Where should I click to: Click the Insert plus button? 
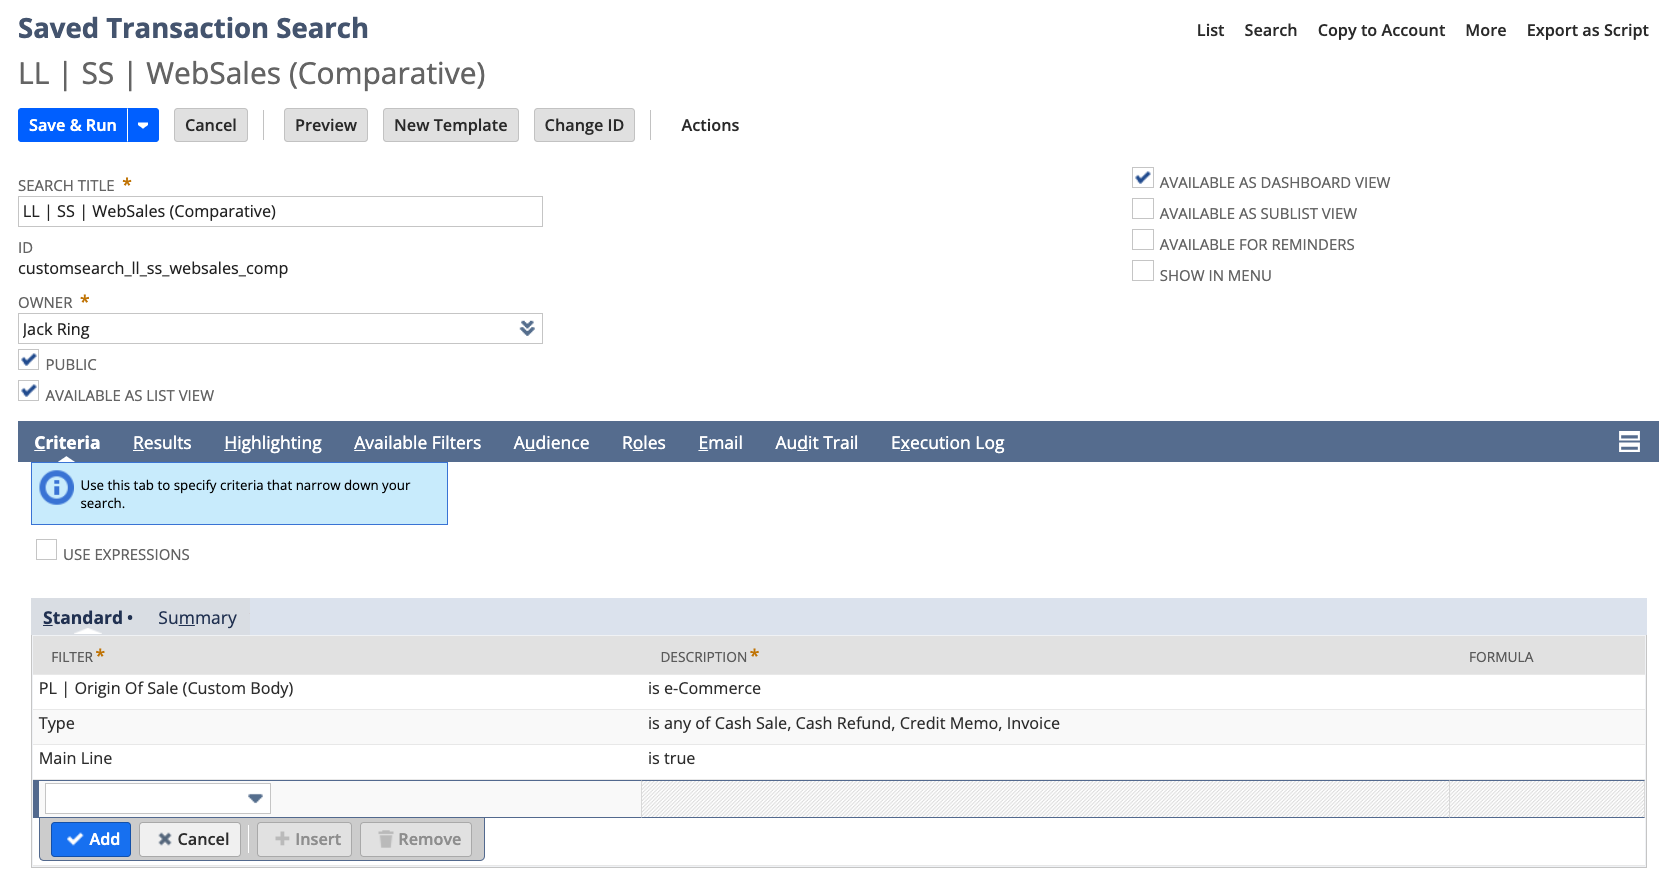pyautogui.click(x=306, y=839)
